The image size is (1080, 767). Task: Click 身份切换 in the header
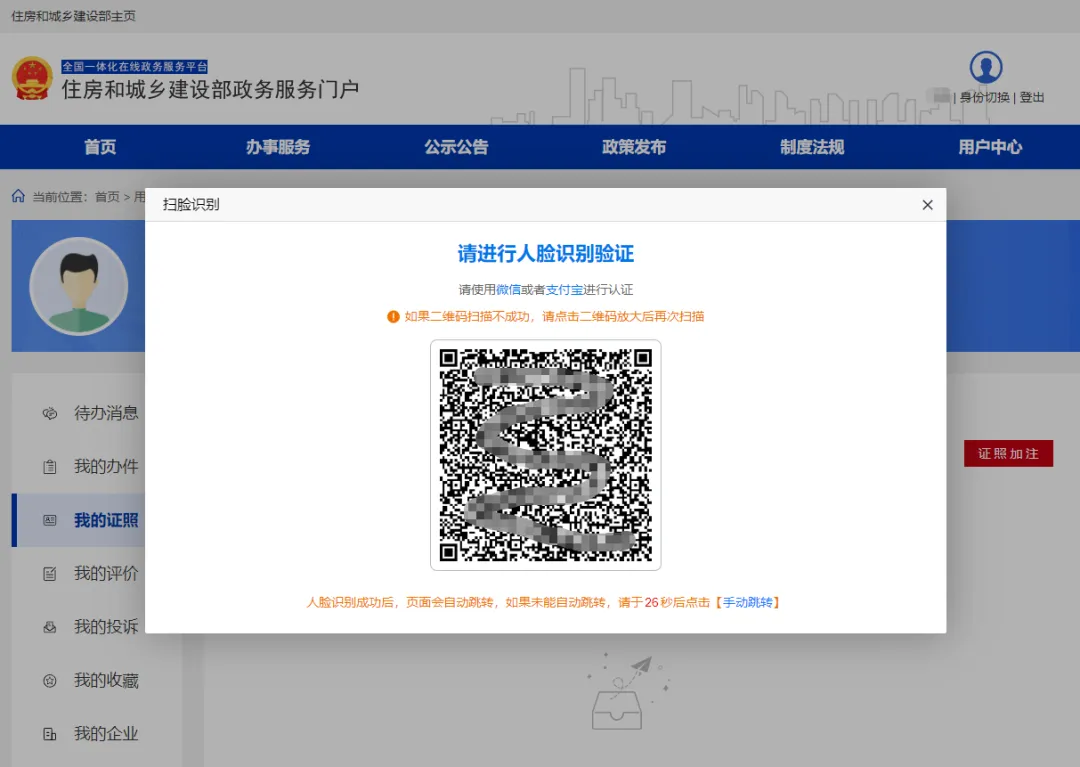pos(984,97)
